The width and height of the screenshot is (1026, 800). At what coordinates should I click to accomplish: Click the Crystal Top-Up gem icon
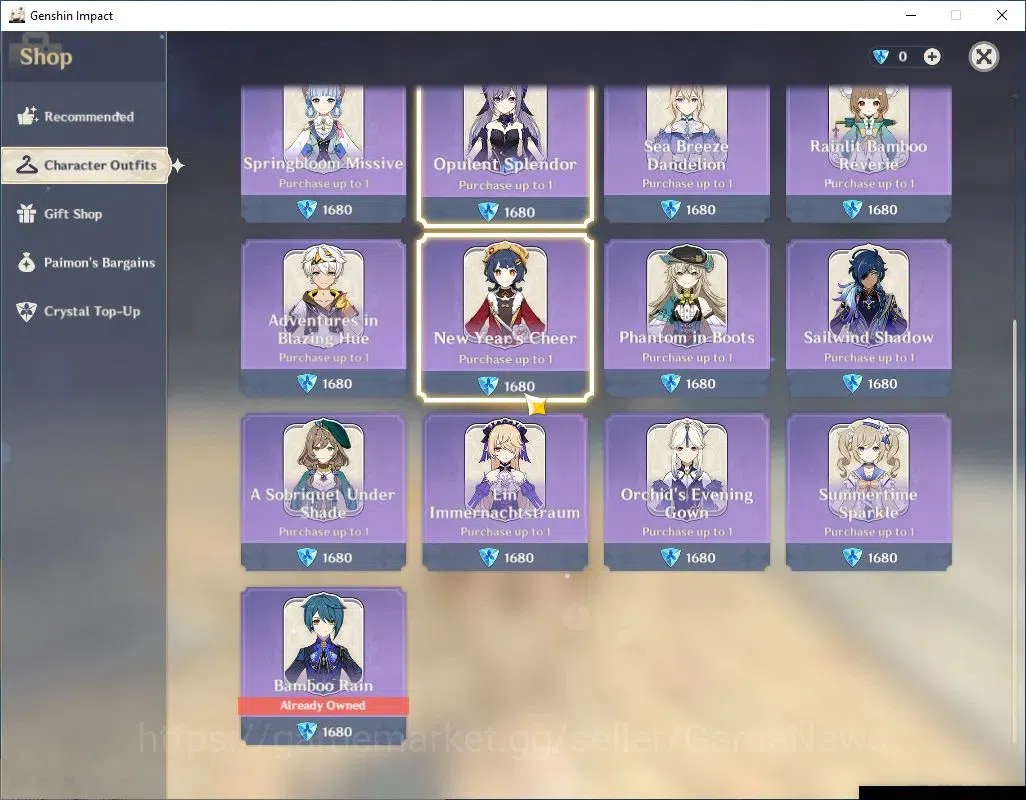coord(26,311)
